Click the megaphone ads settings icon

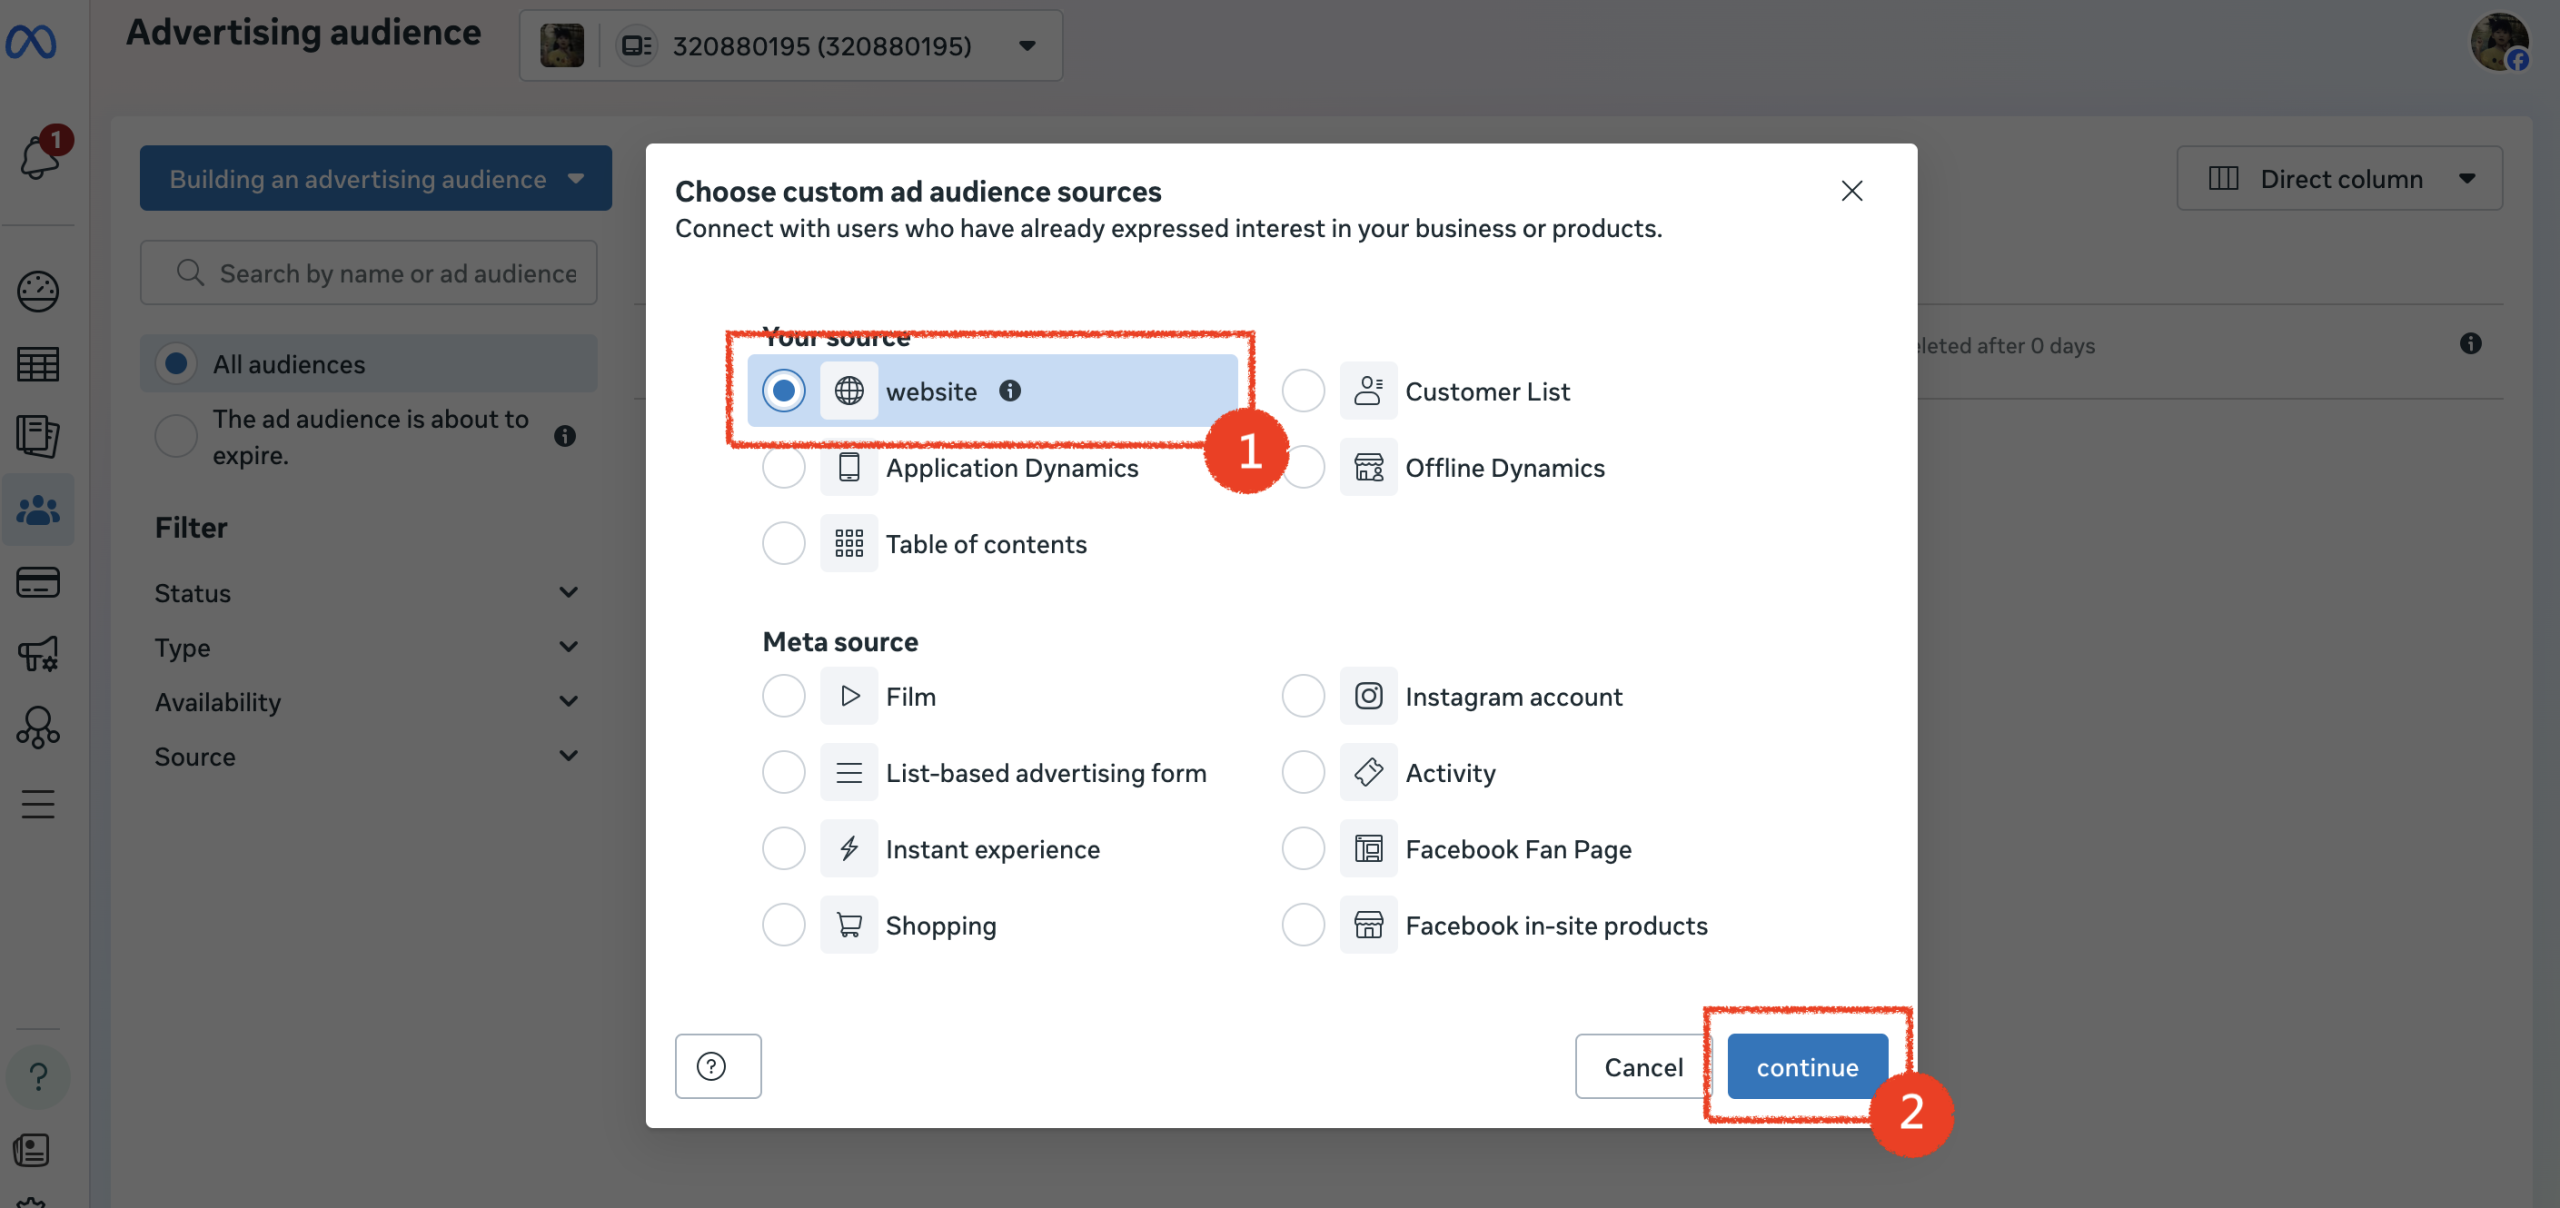38,655
